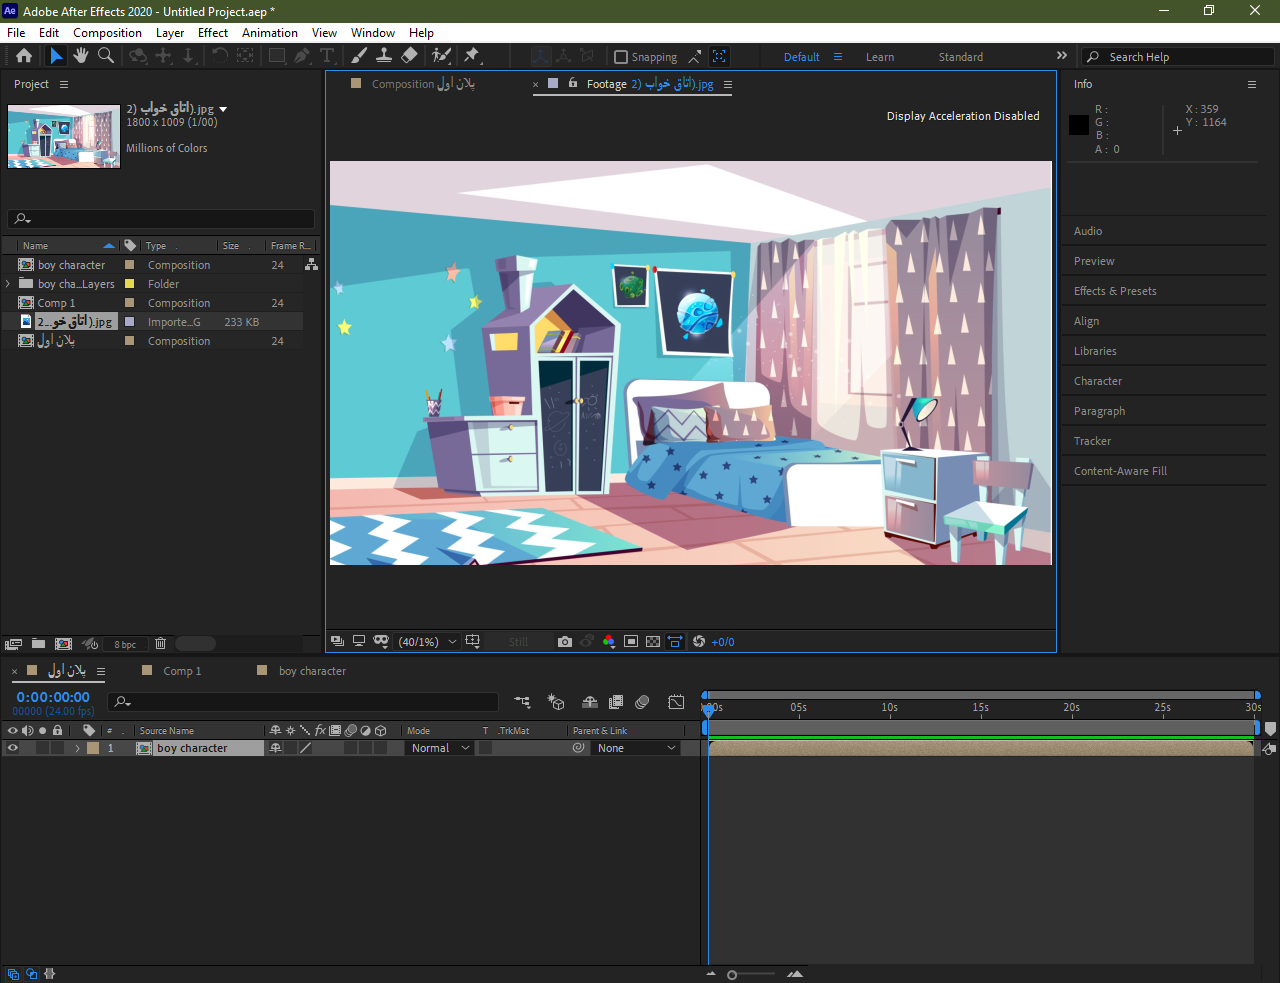Expand the boy character layer properties
Viewport: 1280px width, 983px height.
[x=77, y=748]
